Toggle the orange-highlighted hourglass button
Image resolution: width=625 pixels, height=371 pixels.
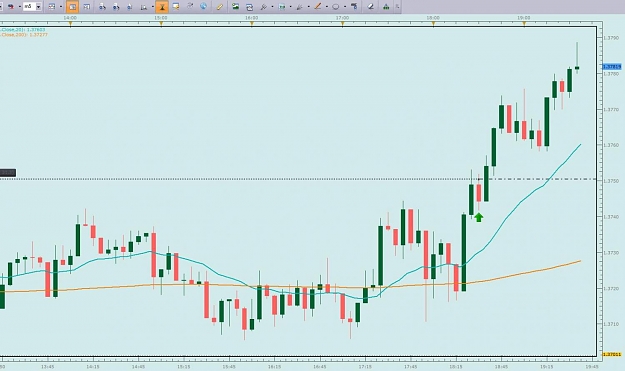pos(162,6)
